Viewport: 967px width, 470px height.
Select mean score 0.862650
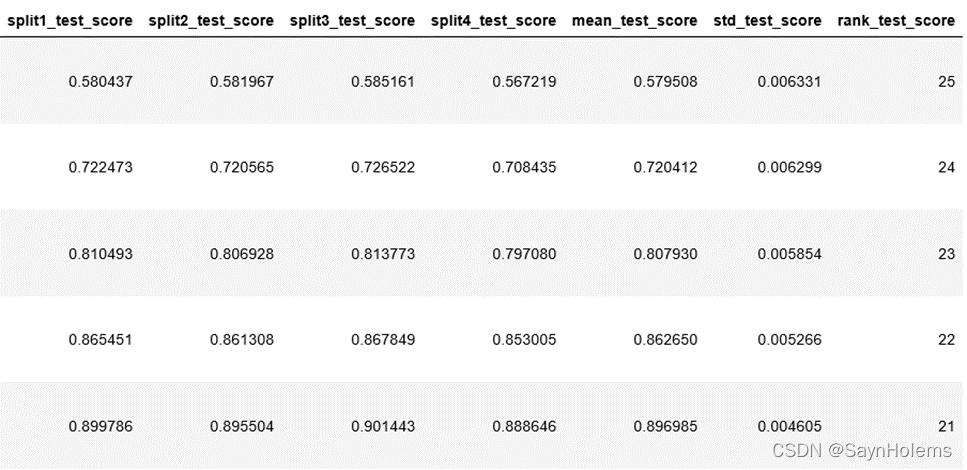pyautogui.click(x=665, y=340)
